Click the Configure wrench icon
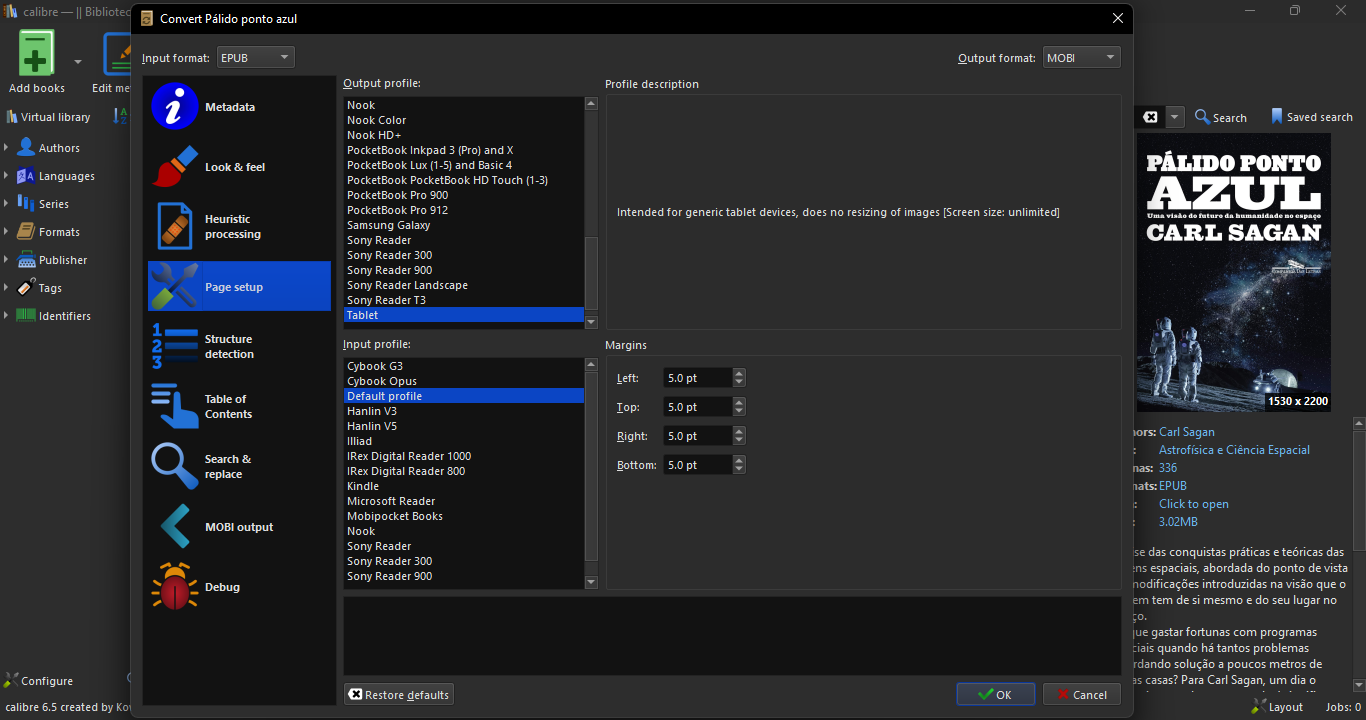Screen dimensions: 1366x720 tap(11, 681)
